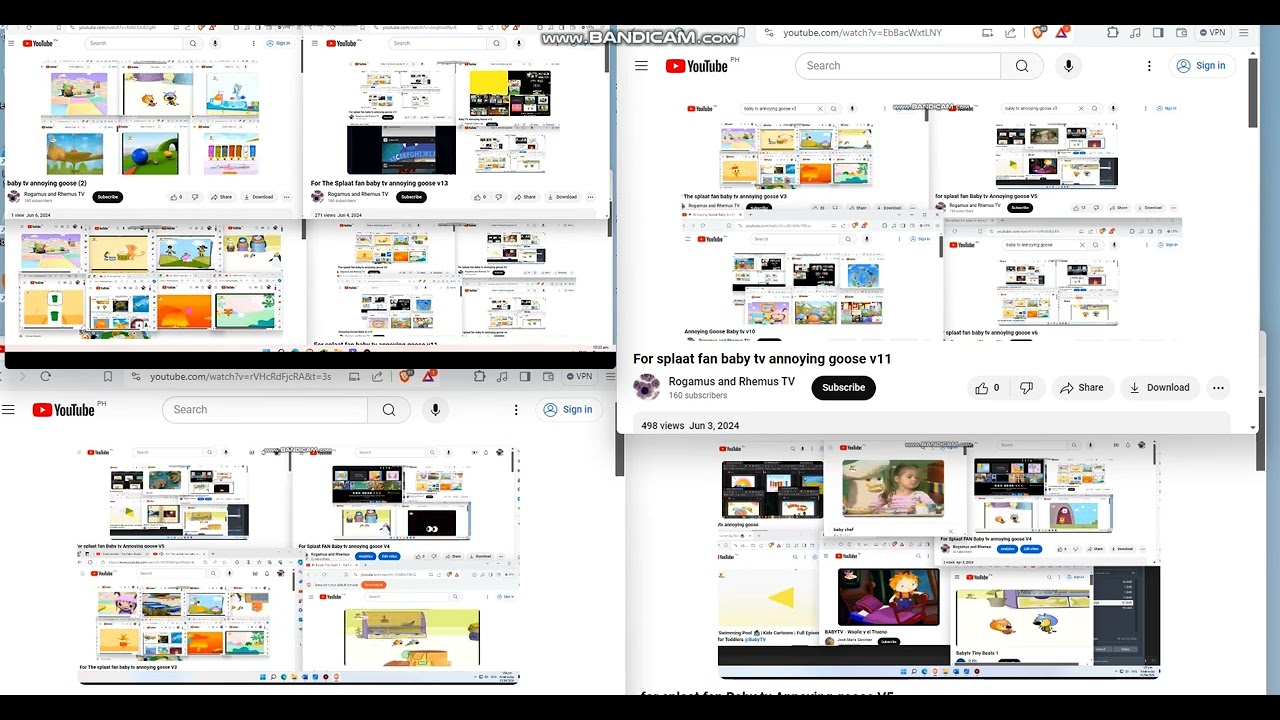Sign in from the rVHcRdFjcRA window

coord(567,410)
